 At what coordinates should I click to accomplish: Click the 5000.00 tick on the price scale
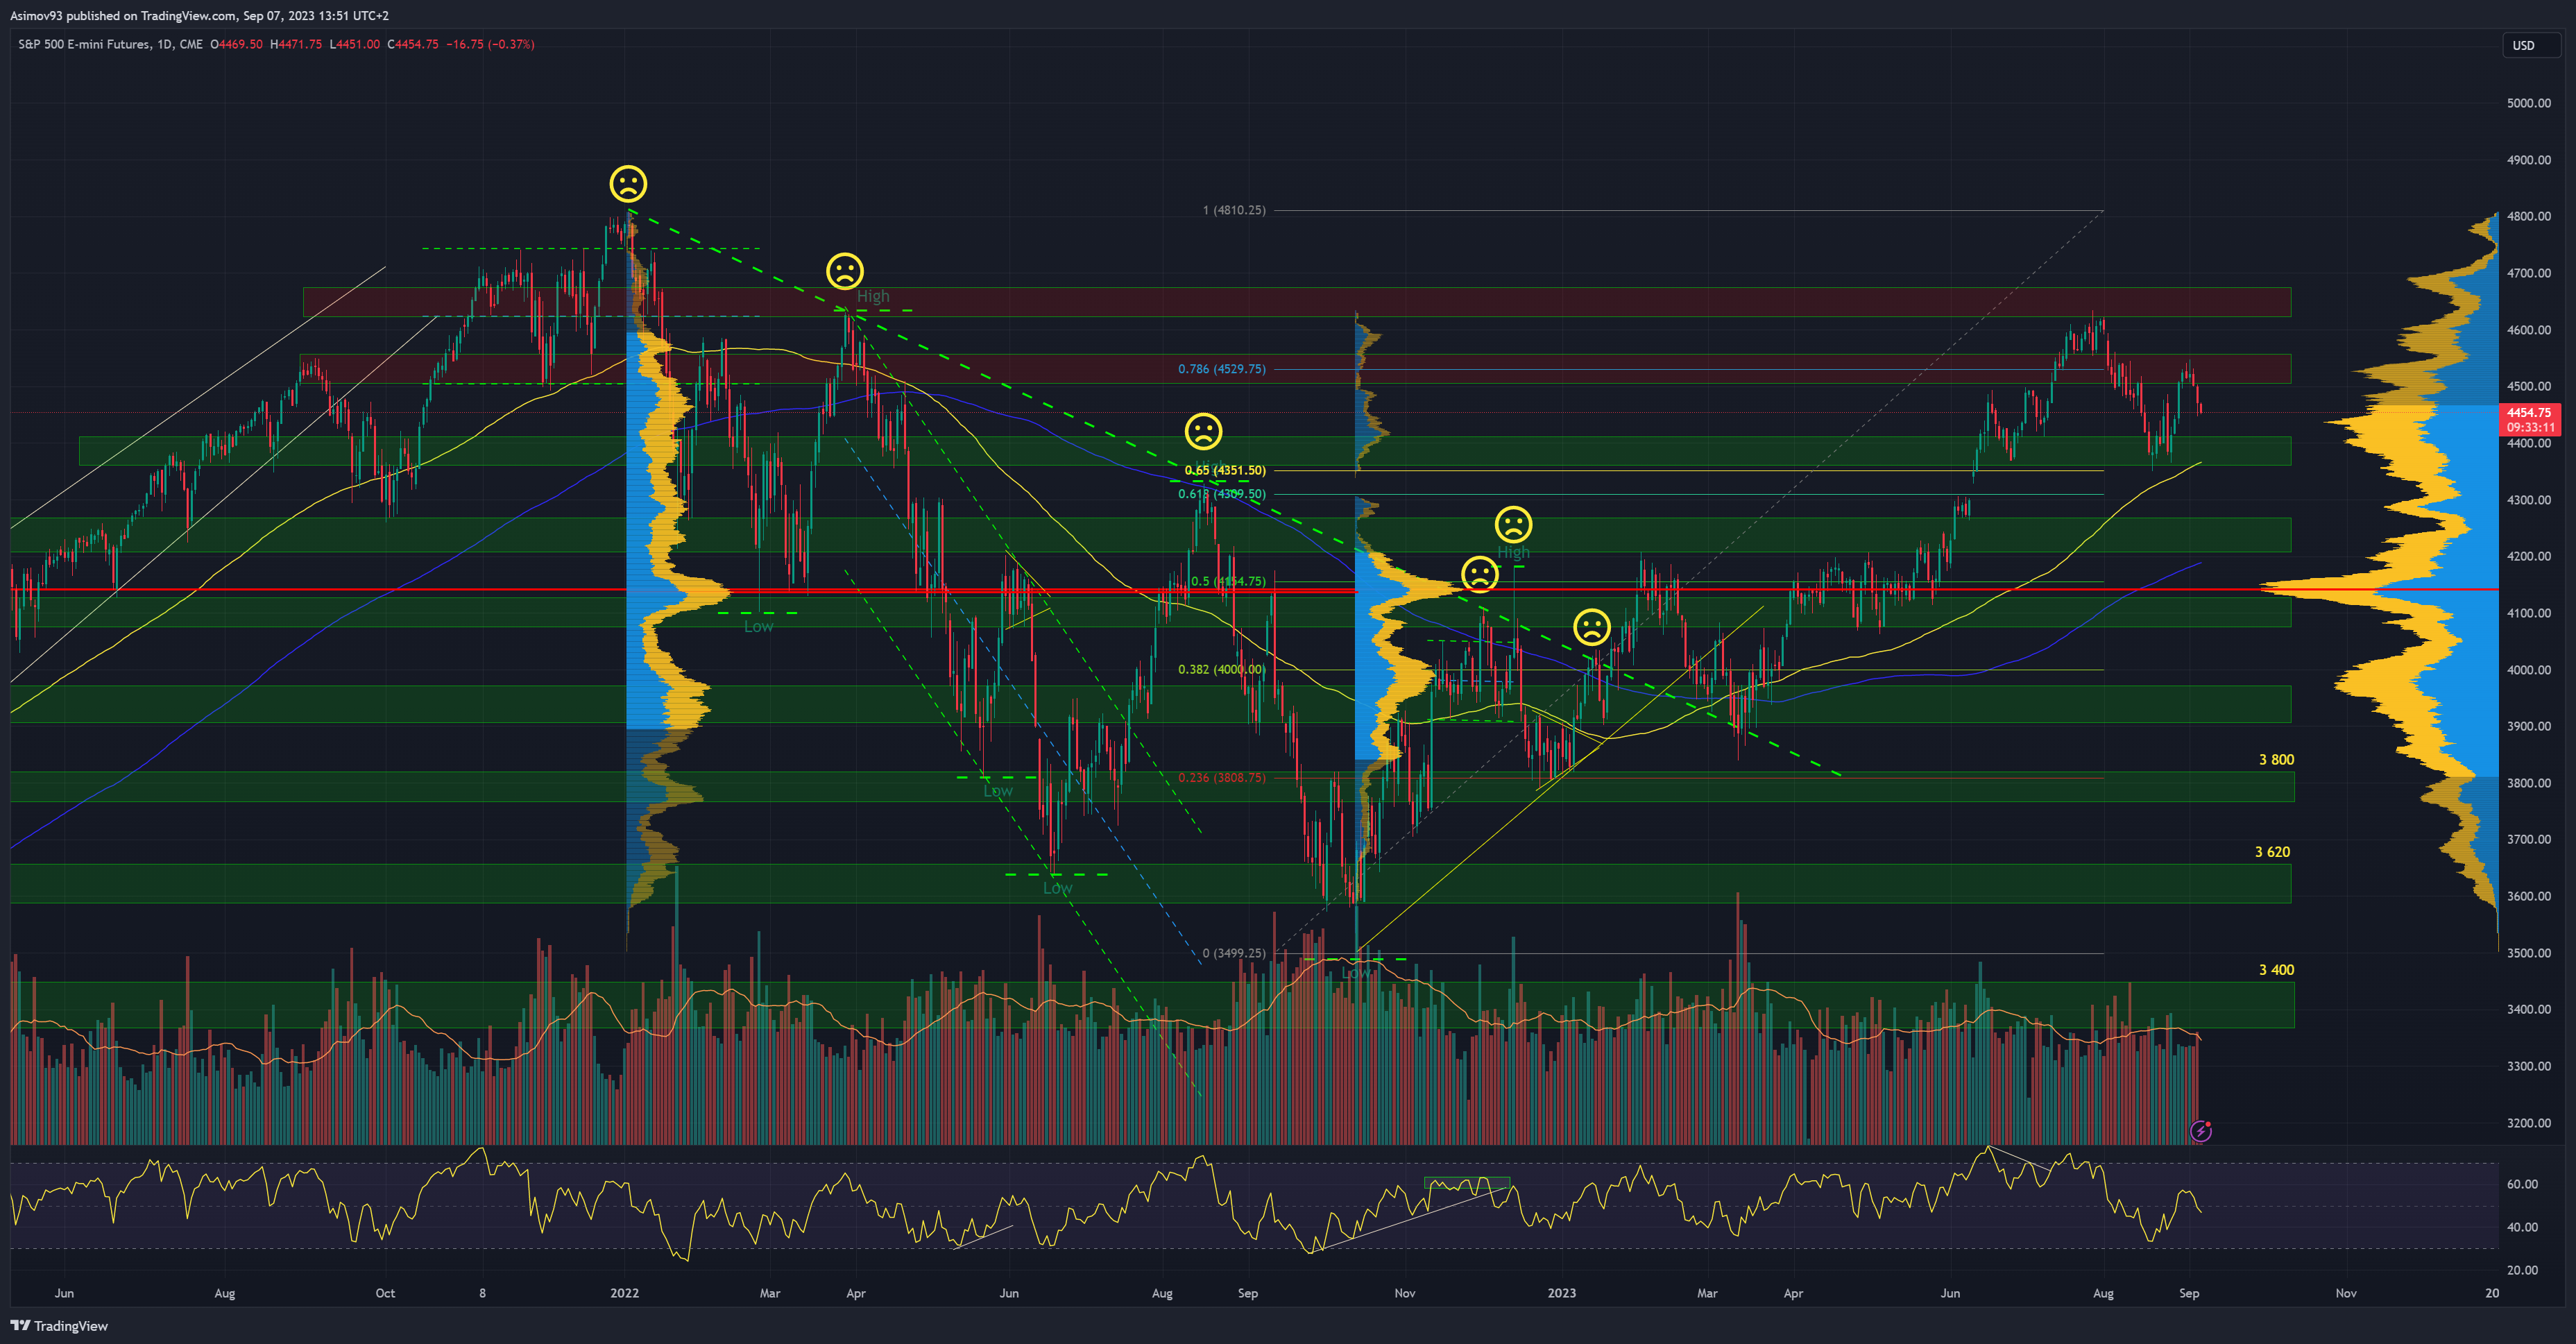click(x=2528, y=103)
